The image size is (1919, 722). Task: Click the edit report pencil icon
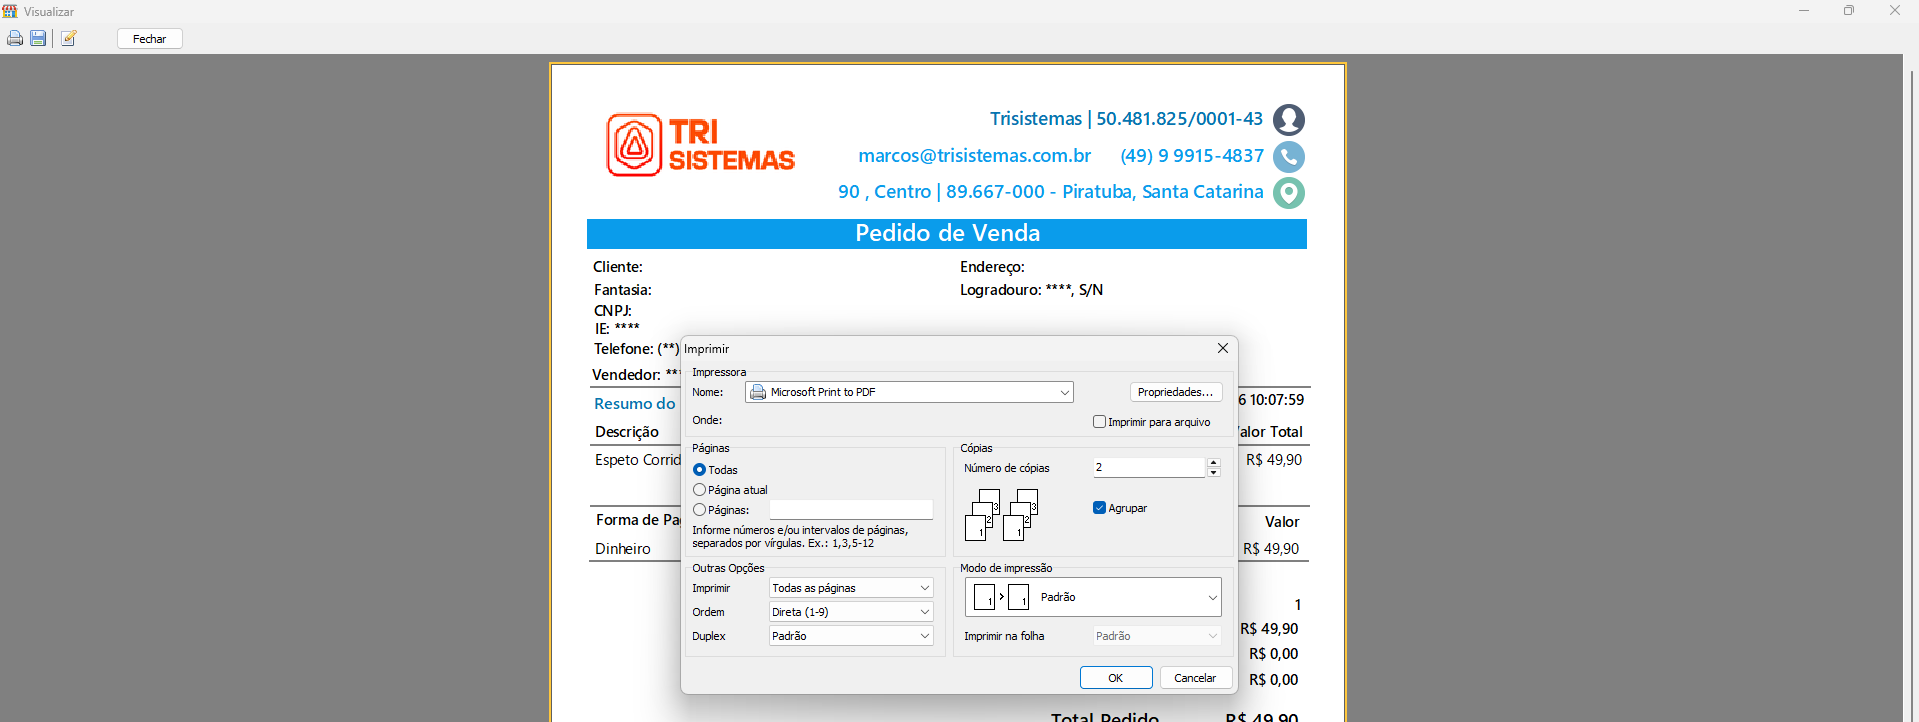[x=69, y=39]
